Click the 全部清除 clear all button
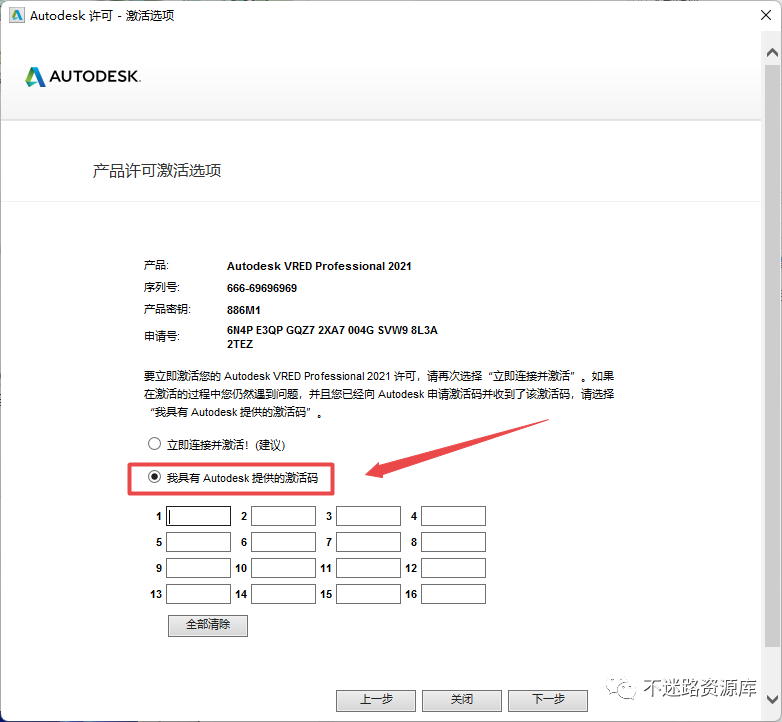 coord(208,625)
